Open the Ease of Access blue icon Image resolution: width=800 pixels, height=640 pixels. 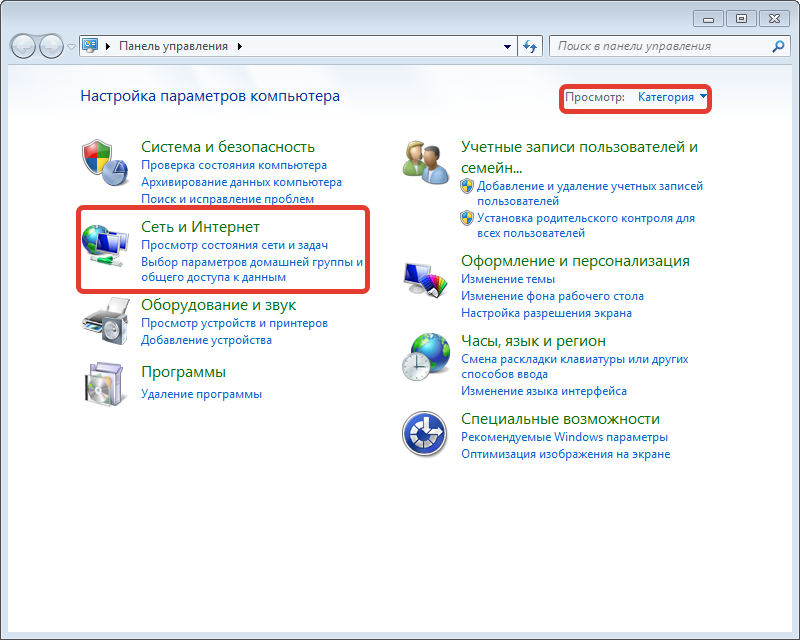point(426,435)
